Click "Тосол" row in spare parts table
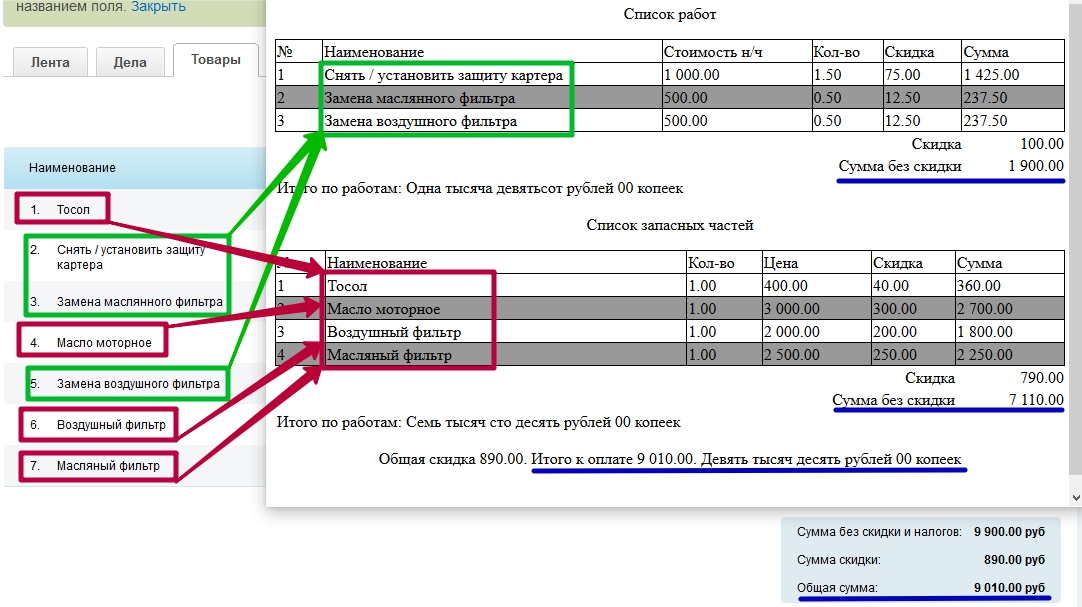Image resolution: width=1082 pixels, height=607 pixels. (x=349, y=287)
